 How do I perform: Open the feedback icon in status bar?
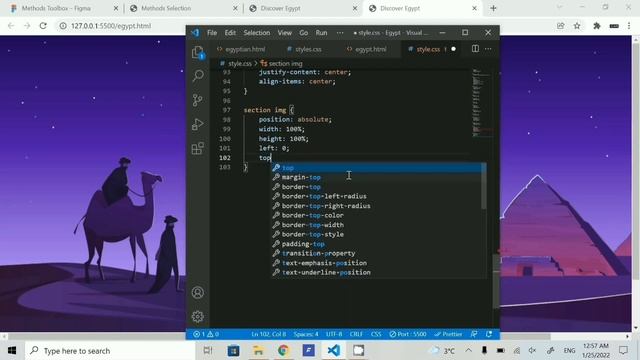coord(474,334)
